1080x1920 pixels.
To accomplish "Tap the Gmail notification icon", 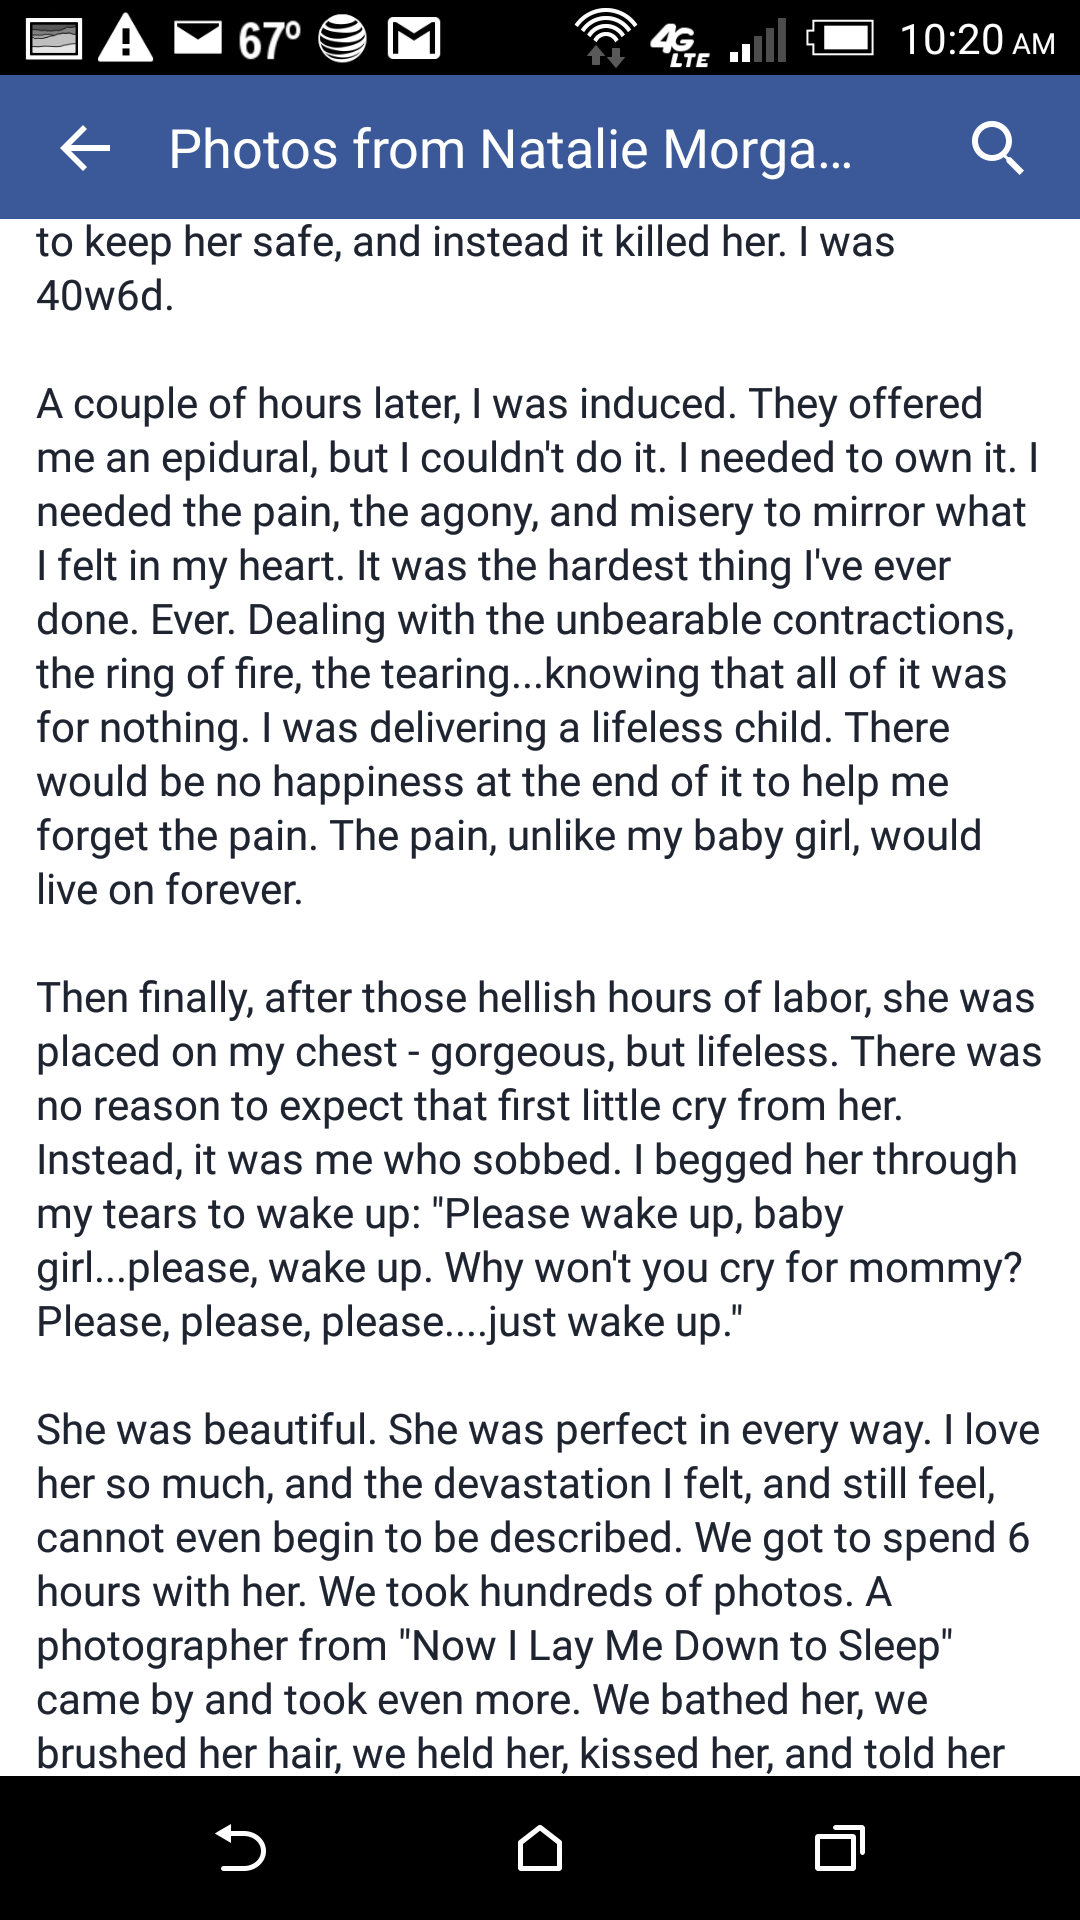I will tap(414, 39).
